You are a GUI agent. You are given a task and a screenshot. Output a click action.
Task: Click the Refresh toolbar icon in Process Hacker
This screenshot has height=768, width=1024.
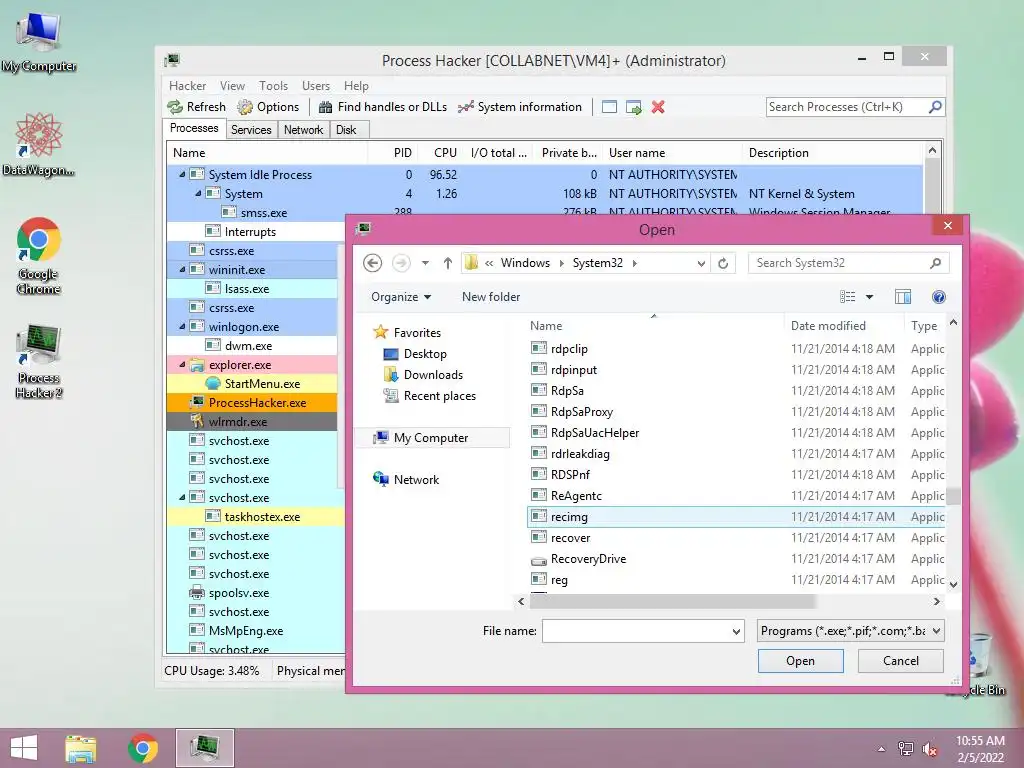[175, 107]
